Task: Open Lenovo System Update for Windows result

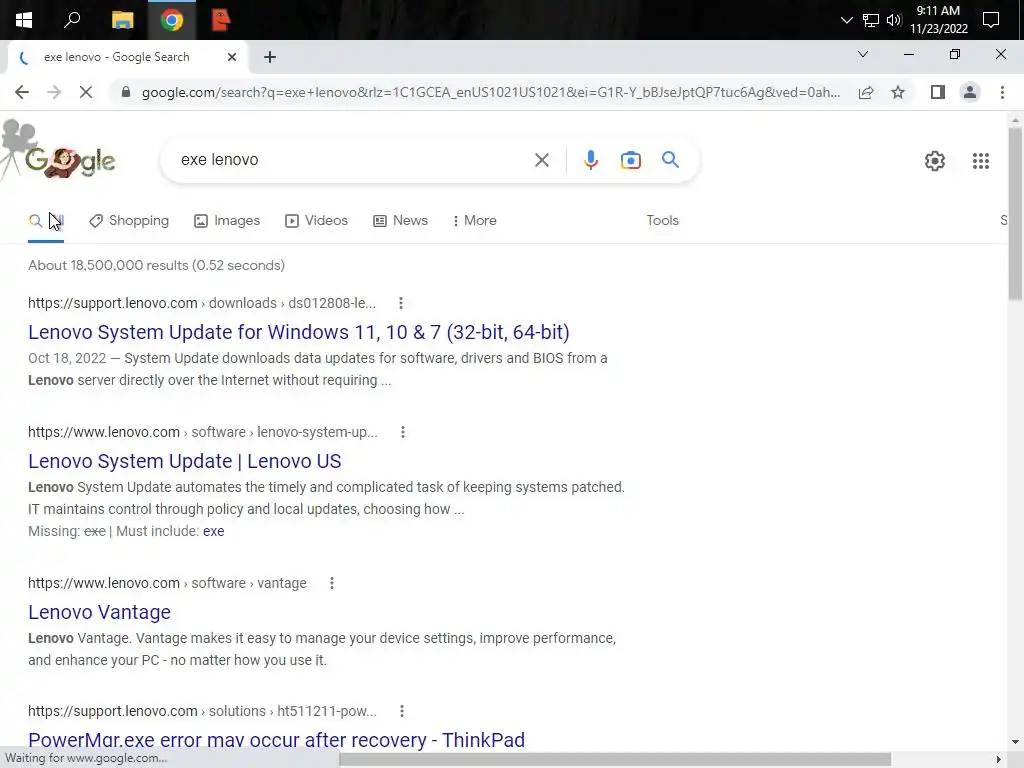Action: pyautogui.click(x=298, y=332)
